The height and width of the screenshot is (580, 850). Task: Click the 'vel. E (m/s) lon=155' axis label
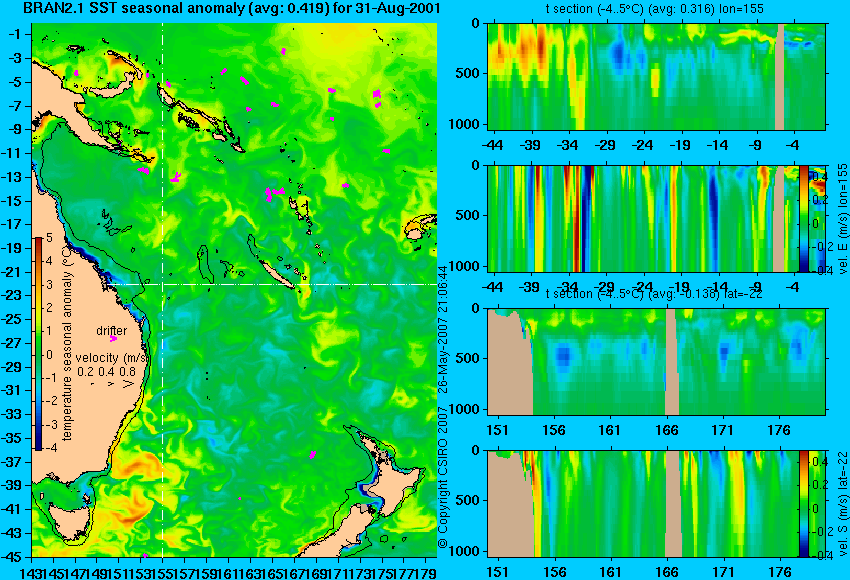[x=843, y=219]
